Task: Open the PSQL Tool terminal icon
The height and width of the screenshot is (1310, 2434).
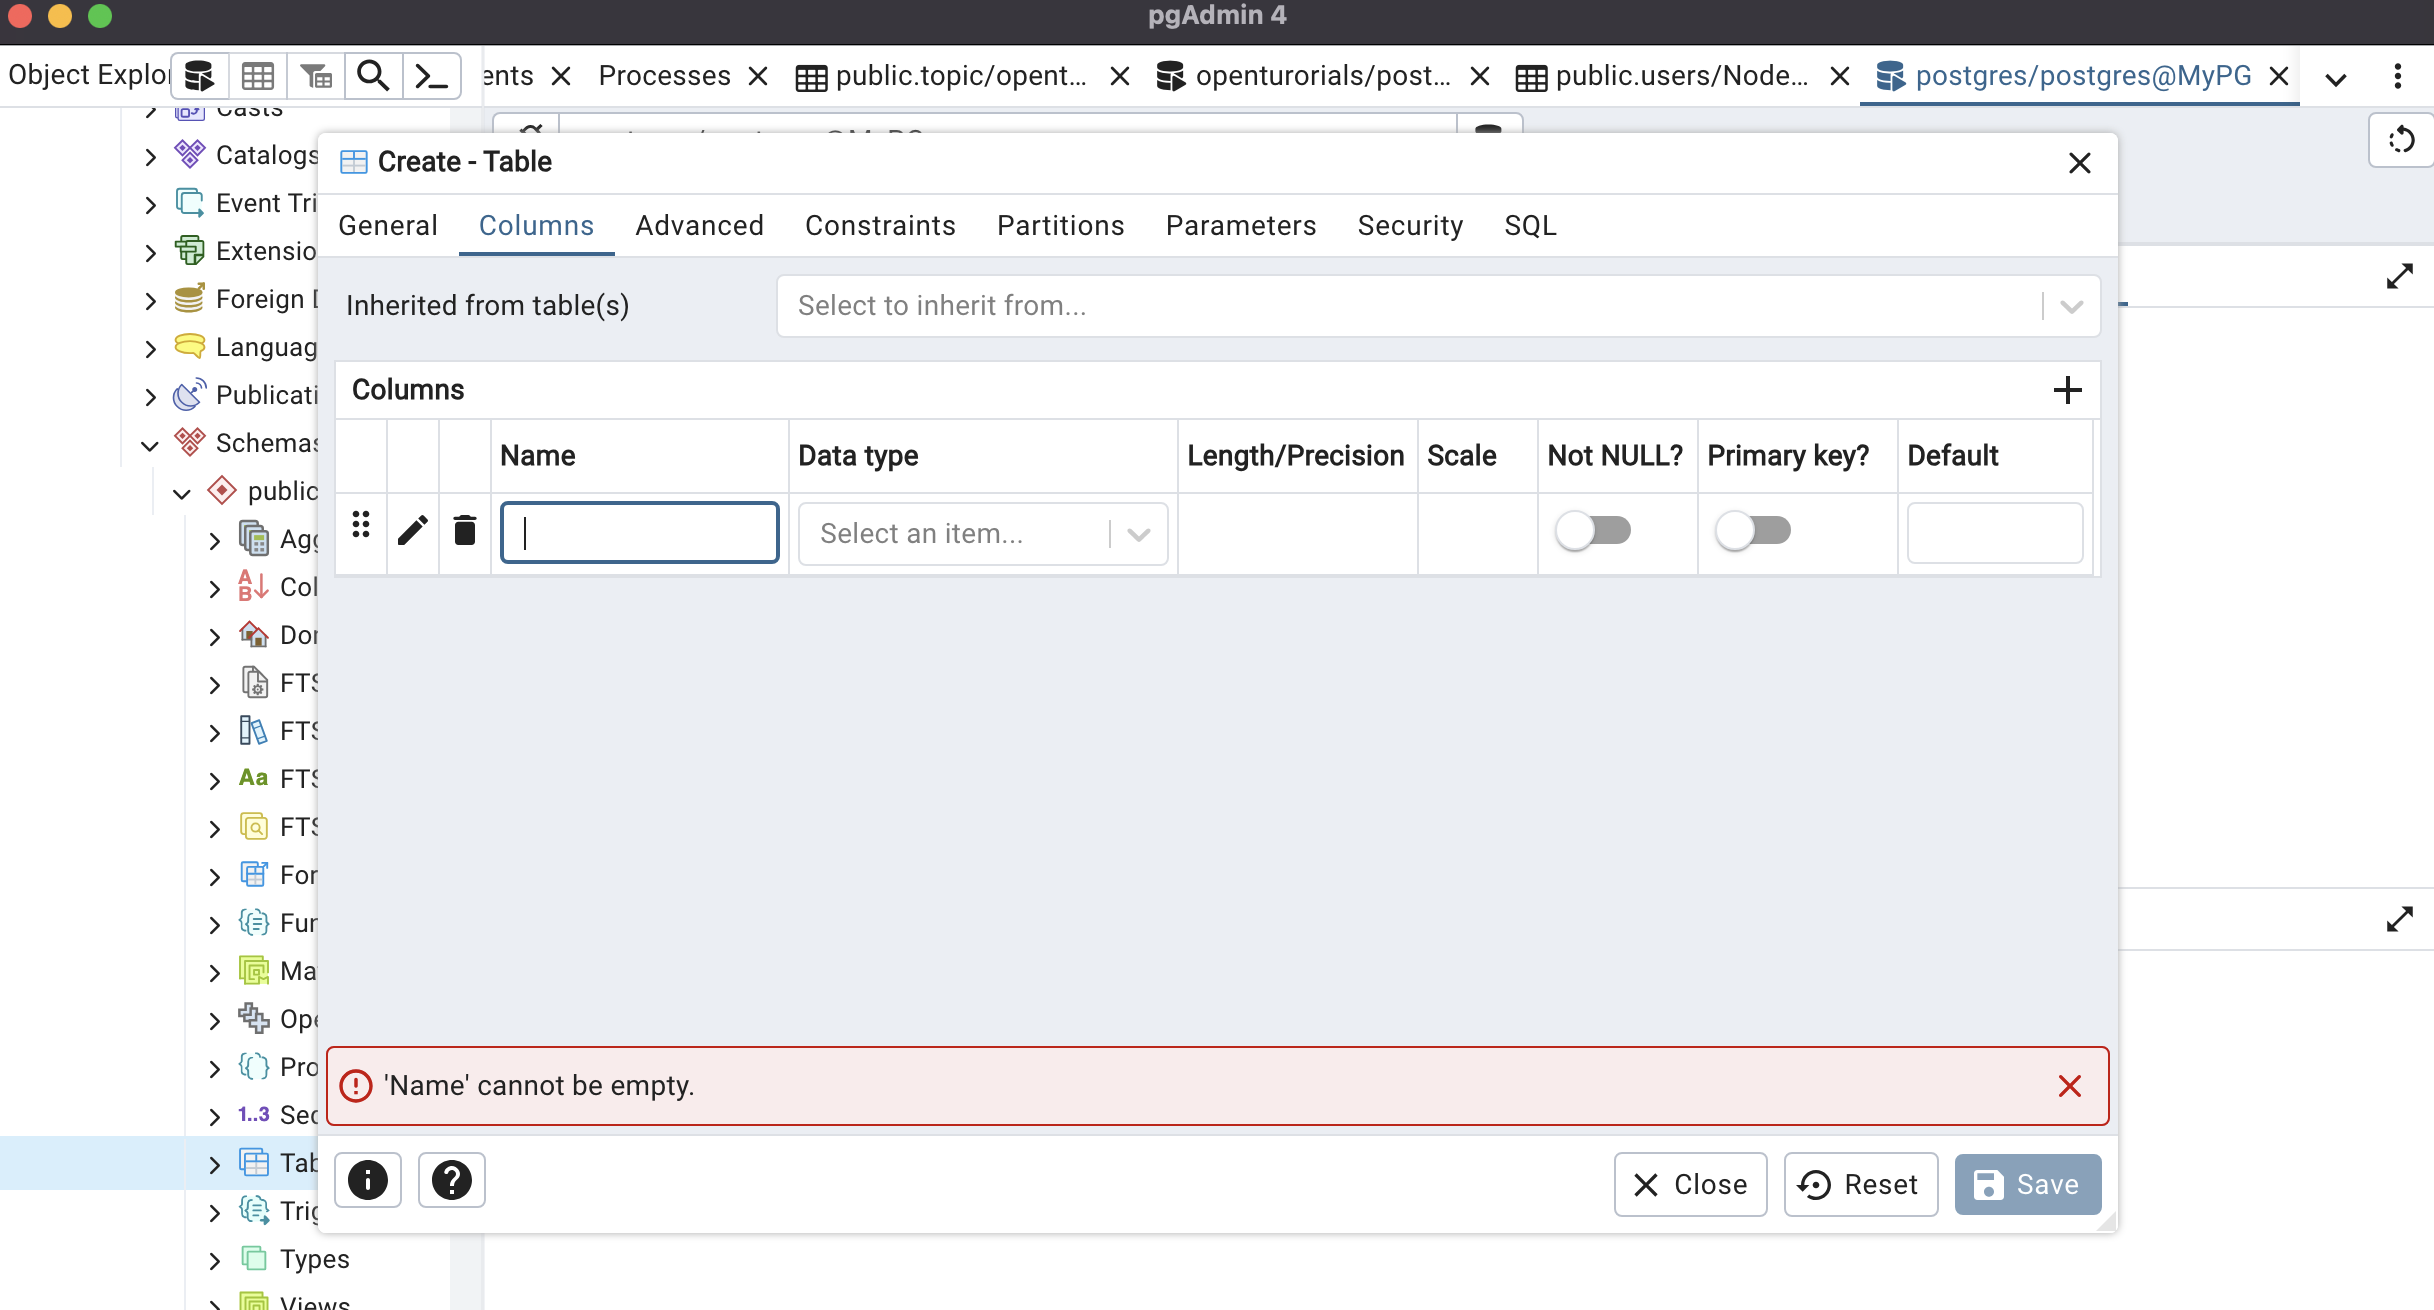Action: 431,76
